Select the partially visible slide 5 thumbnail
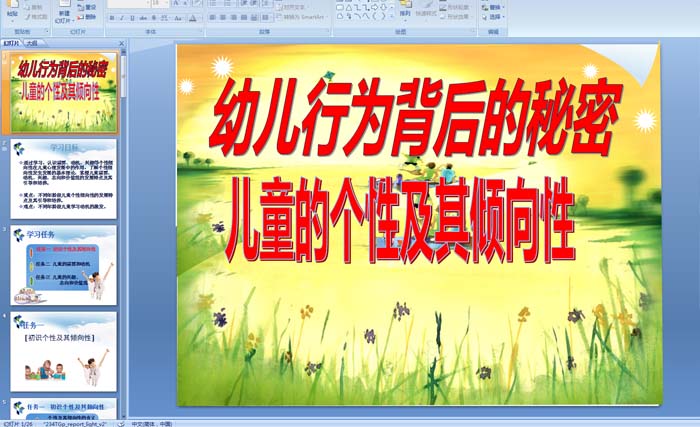Viewport: 700px width, 427px height. tap(63, 409)
